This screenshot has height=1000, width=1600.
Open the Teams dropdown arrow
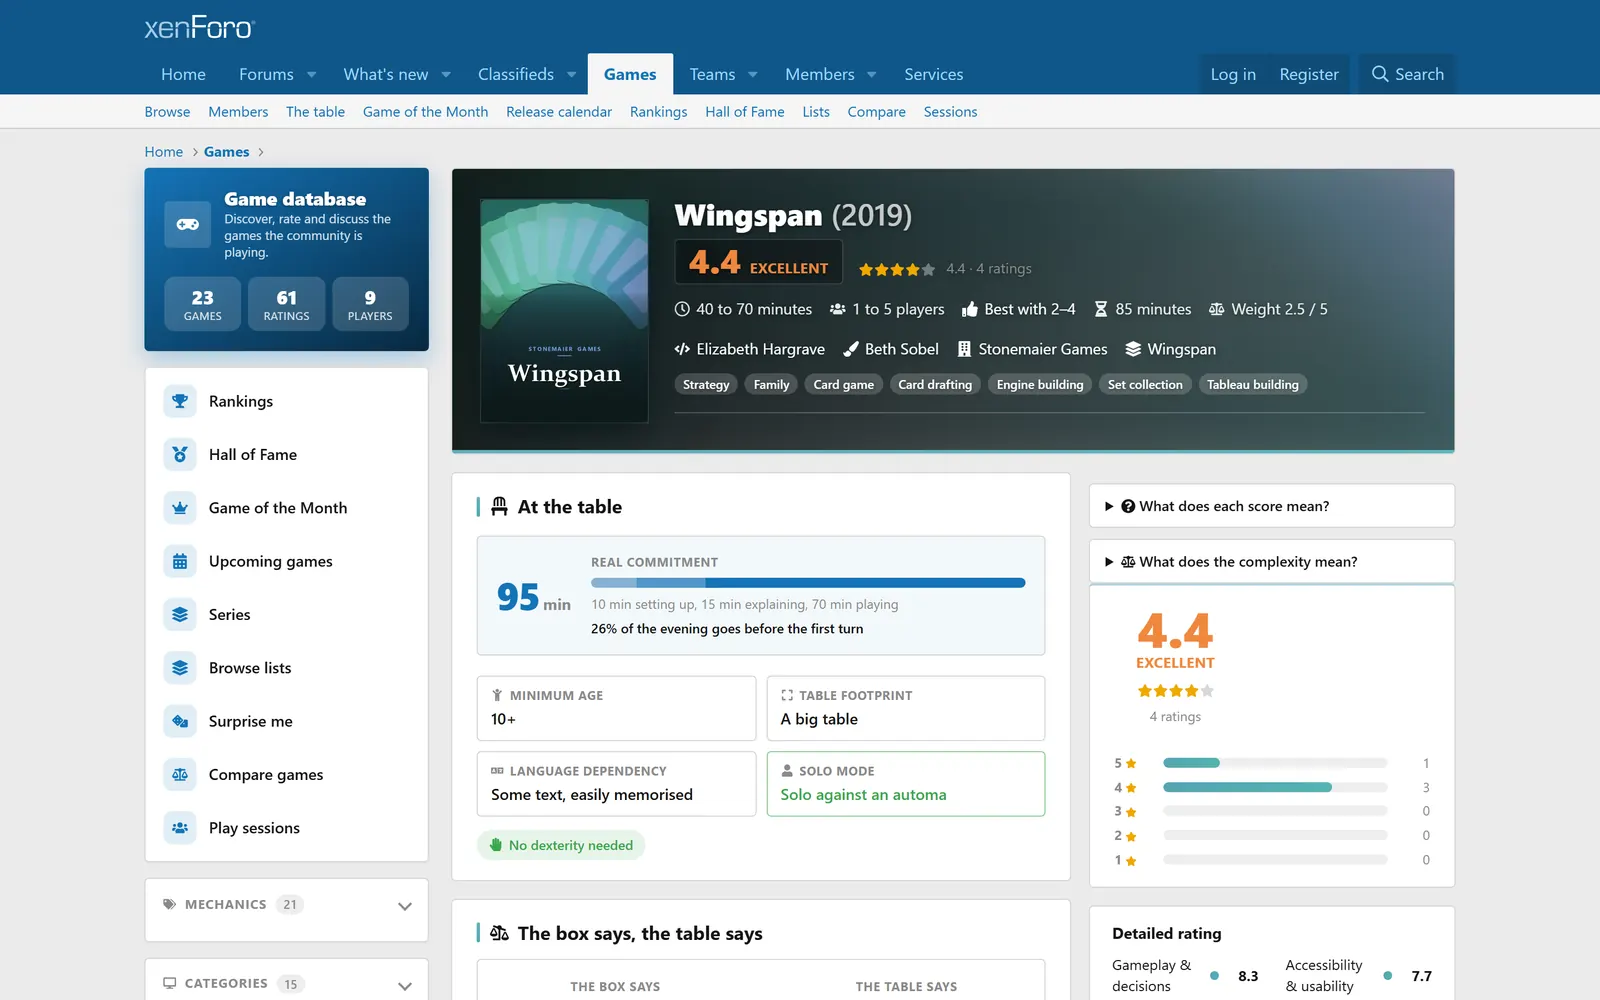click(753, 74)
